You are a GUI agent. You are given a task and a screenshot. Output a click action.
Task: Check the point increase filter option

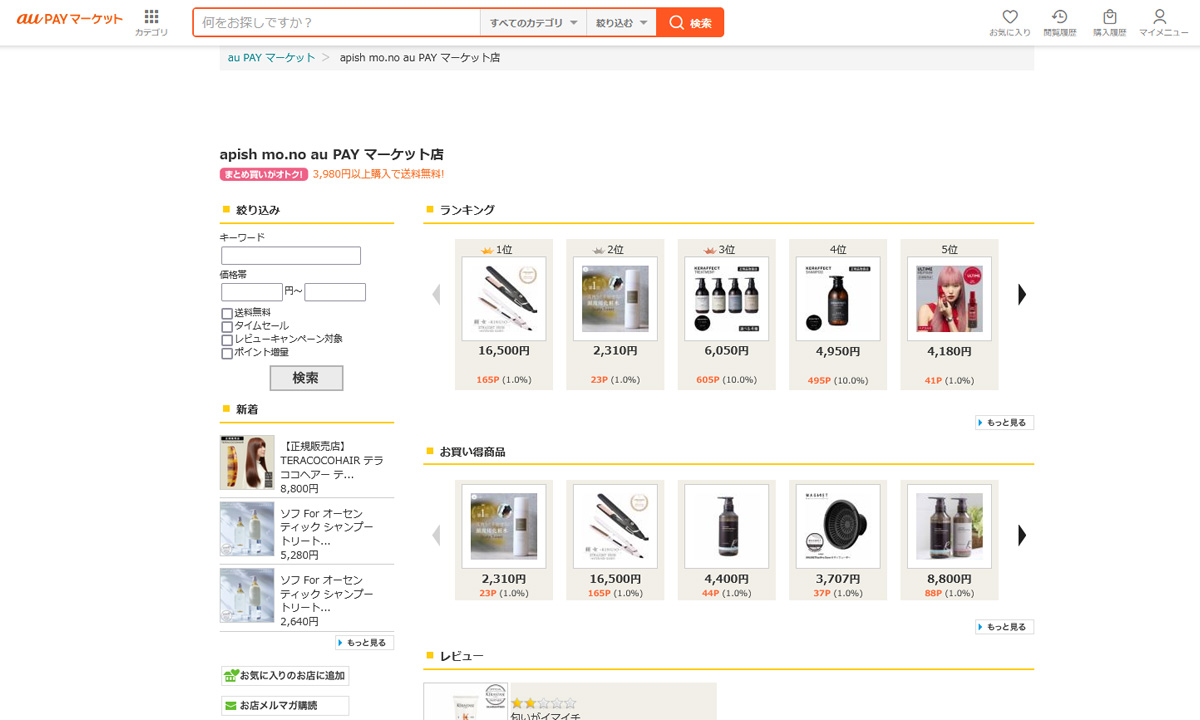pyautogui.click(x=227, y=352)
